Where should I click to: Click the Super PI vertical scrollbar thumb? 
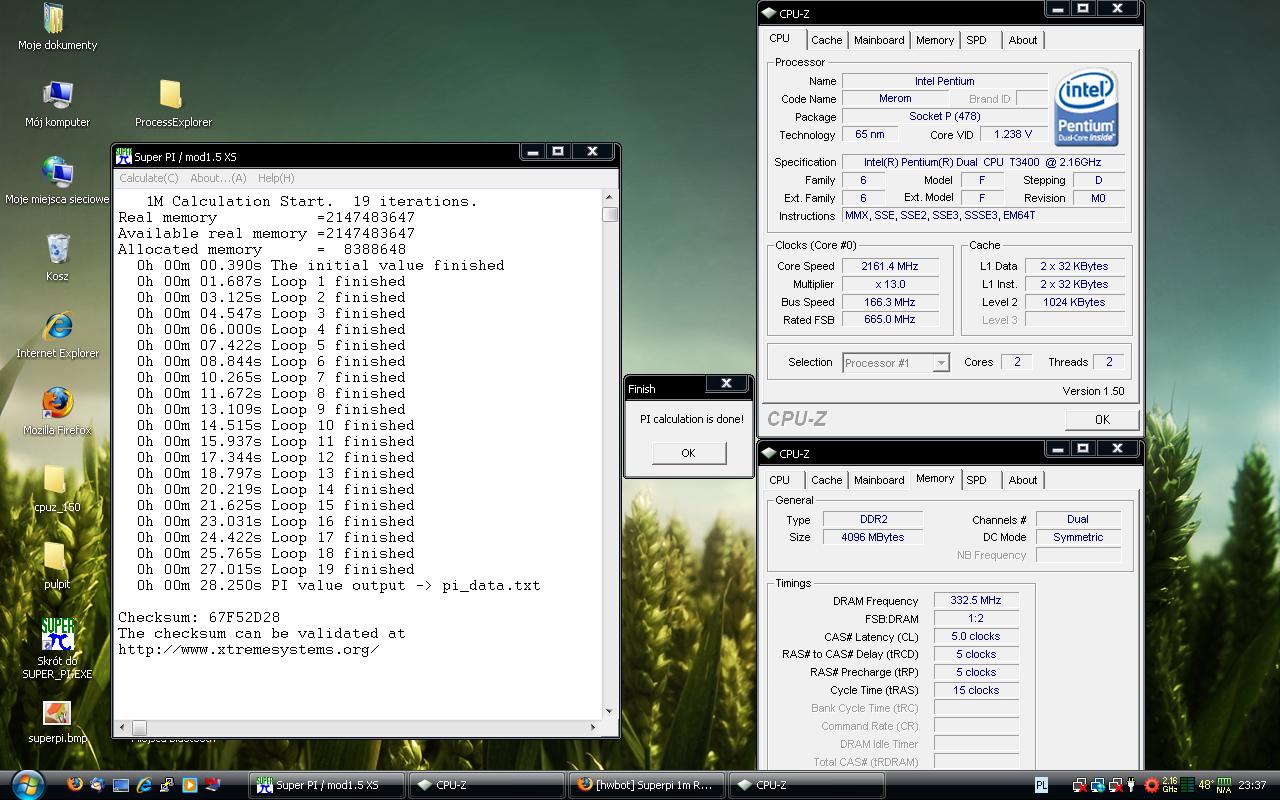[610, 214]
